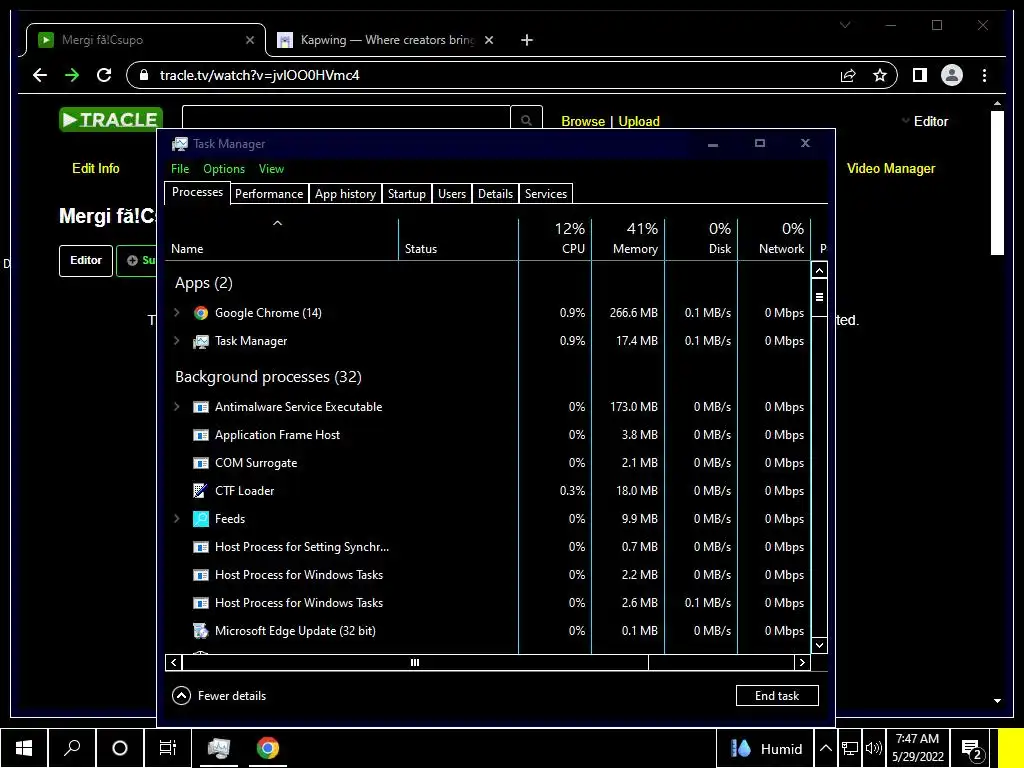The height and width of the screenshot is (768, 1024).
Task: Click in the Tracle search input field
Action: pos(346,119)
